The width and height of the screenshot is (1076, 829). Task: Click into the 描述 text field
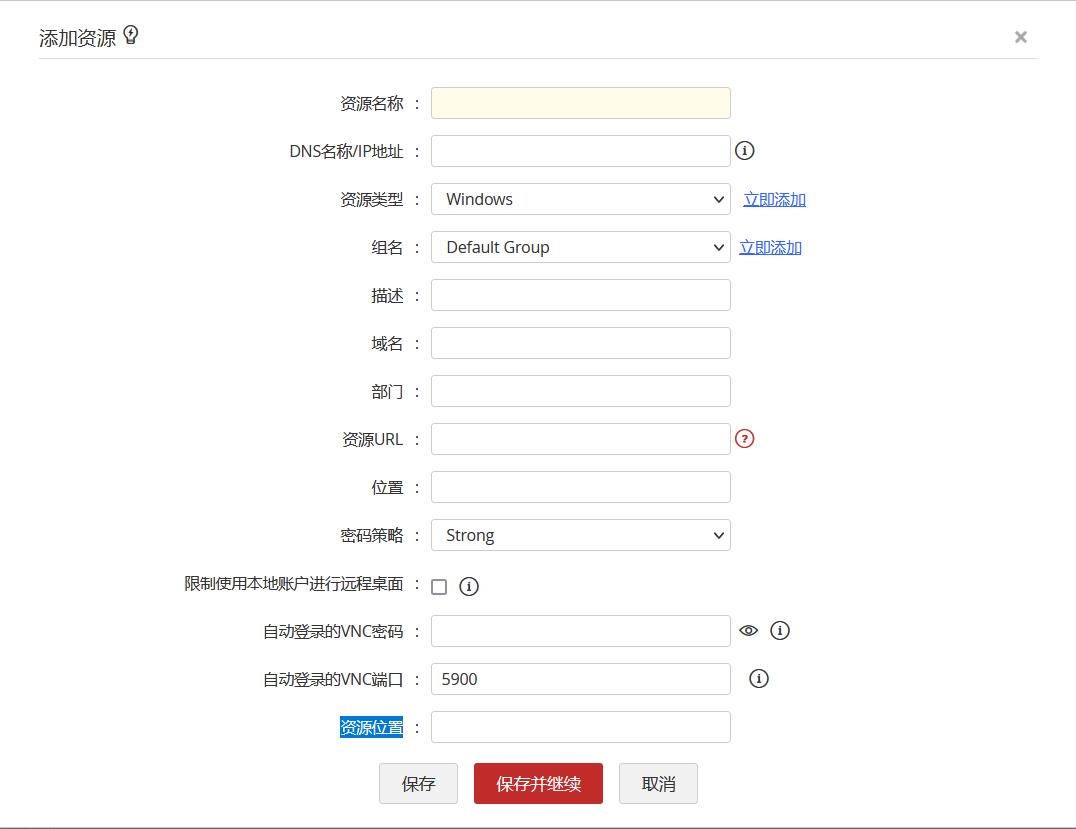580,295
